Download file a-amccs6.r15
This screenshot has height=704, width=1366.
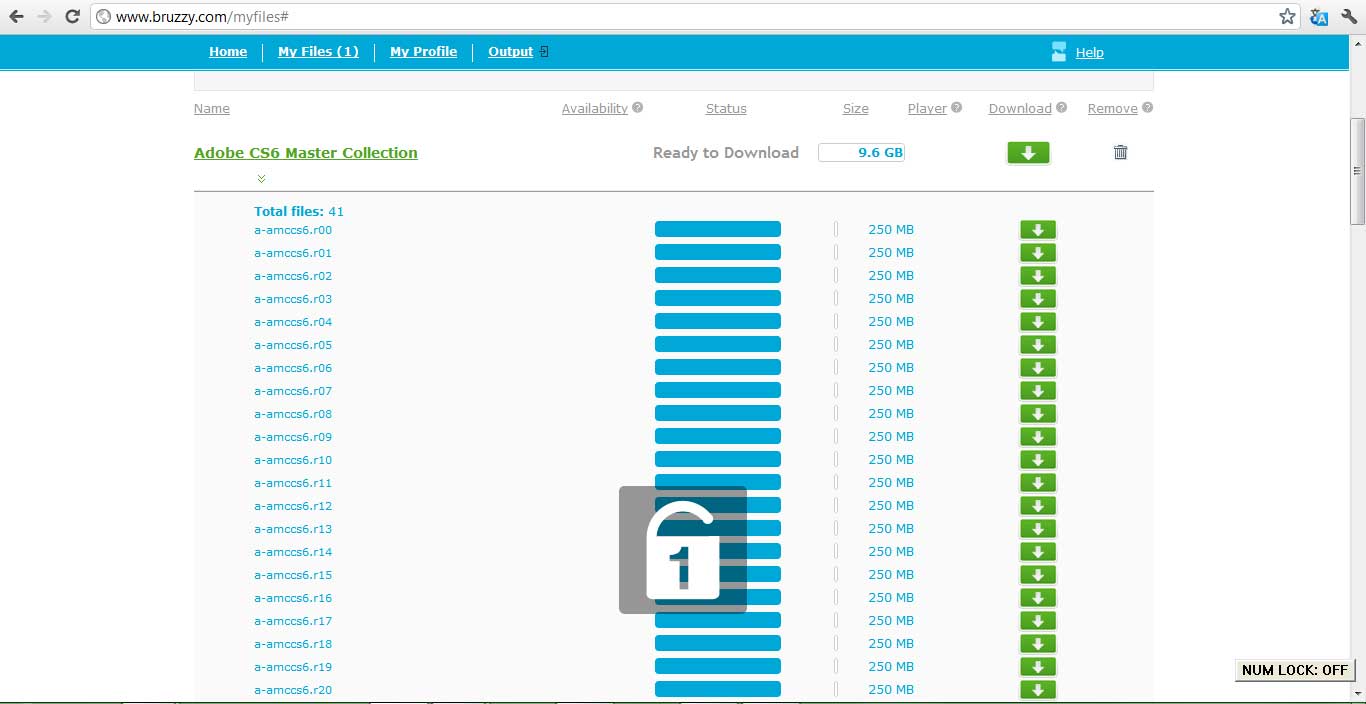tap(1038, 575)
